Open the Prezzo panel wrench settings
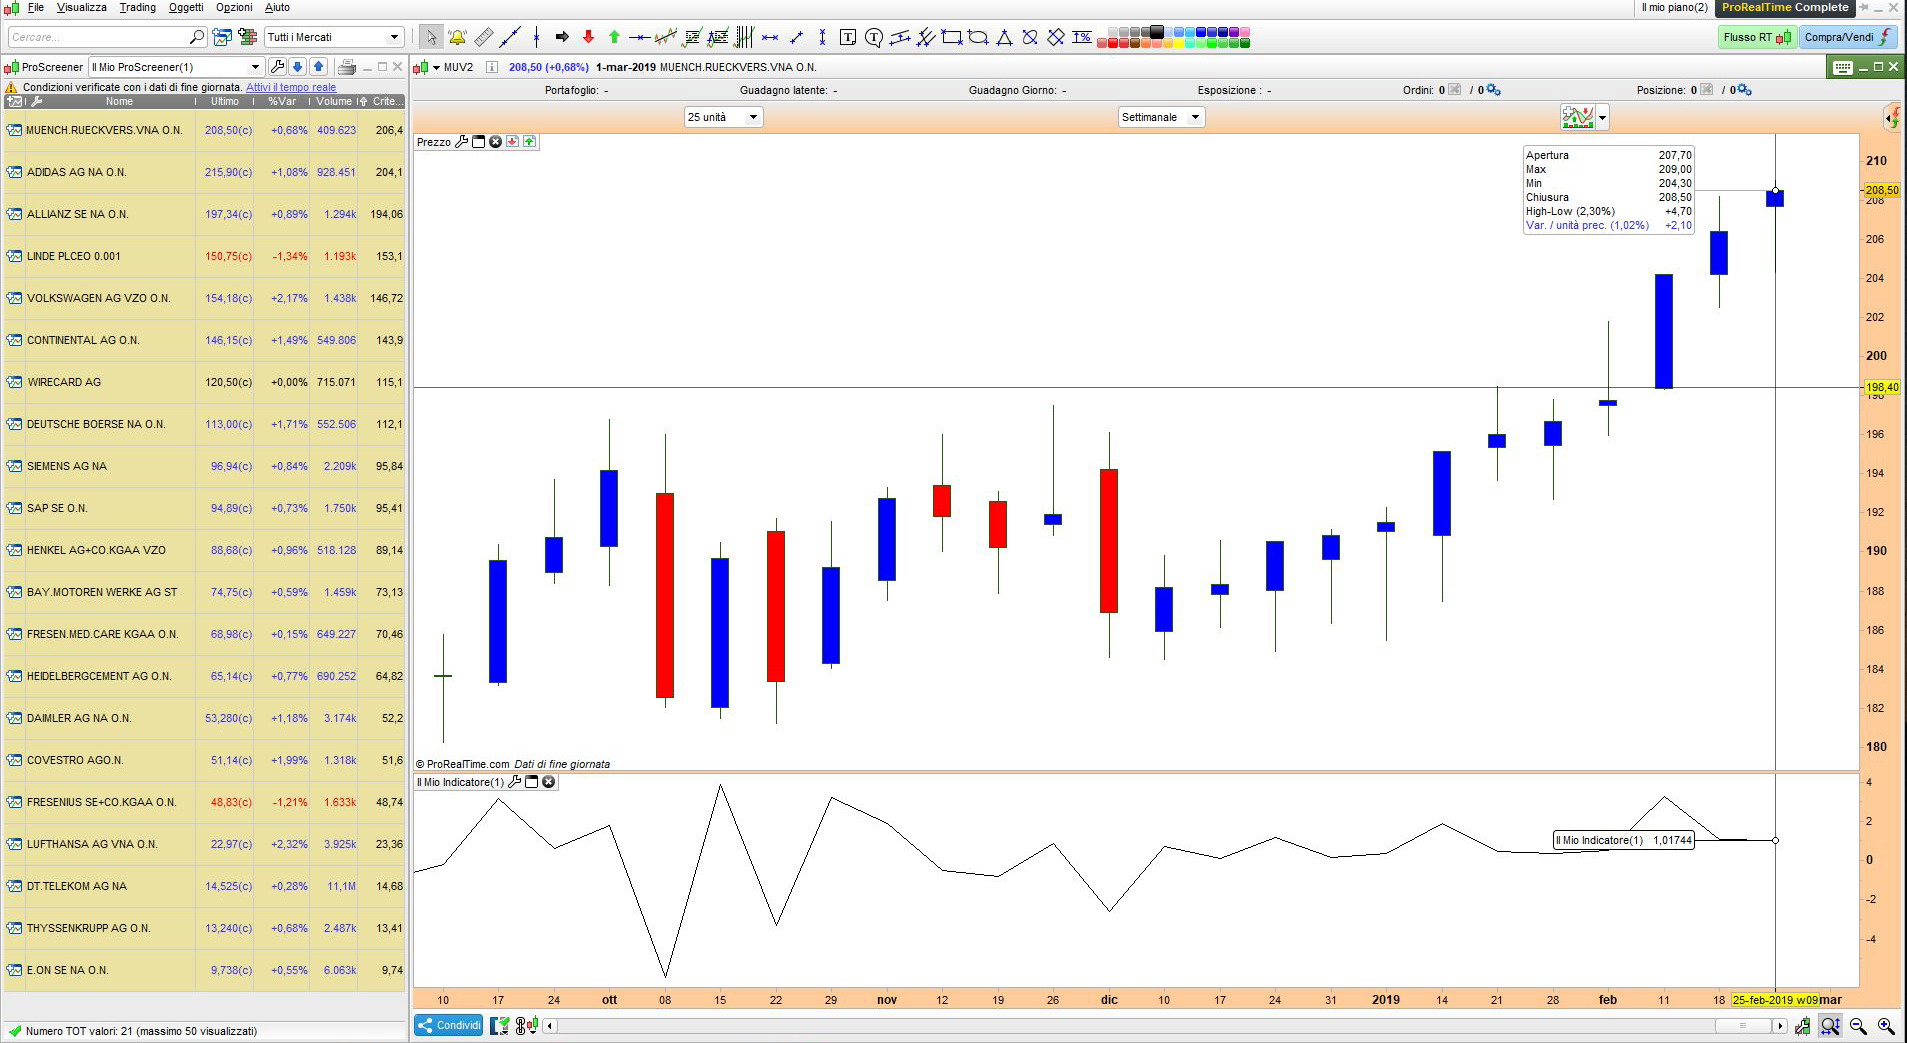Image resolution: width=1907 pixels, height=1043 pixels. click(462, 142)
